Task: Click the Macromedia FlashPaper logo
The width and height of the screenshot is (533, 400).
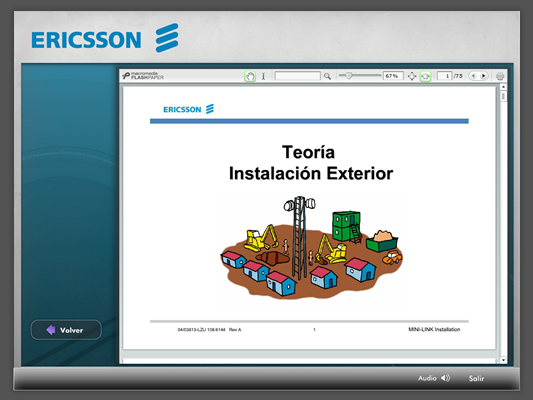Action: [x=143, y=76]
